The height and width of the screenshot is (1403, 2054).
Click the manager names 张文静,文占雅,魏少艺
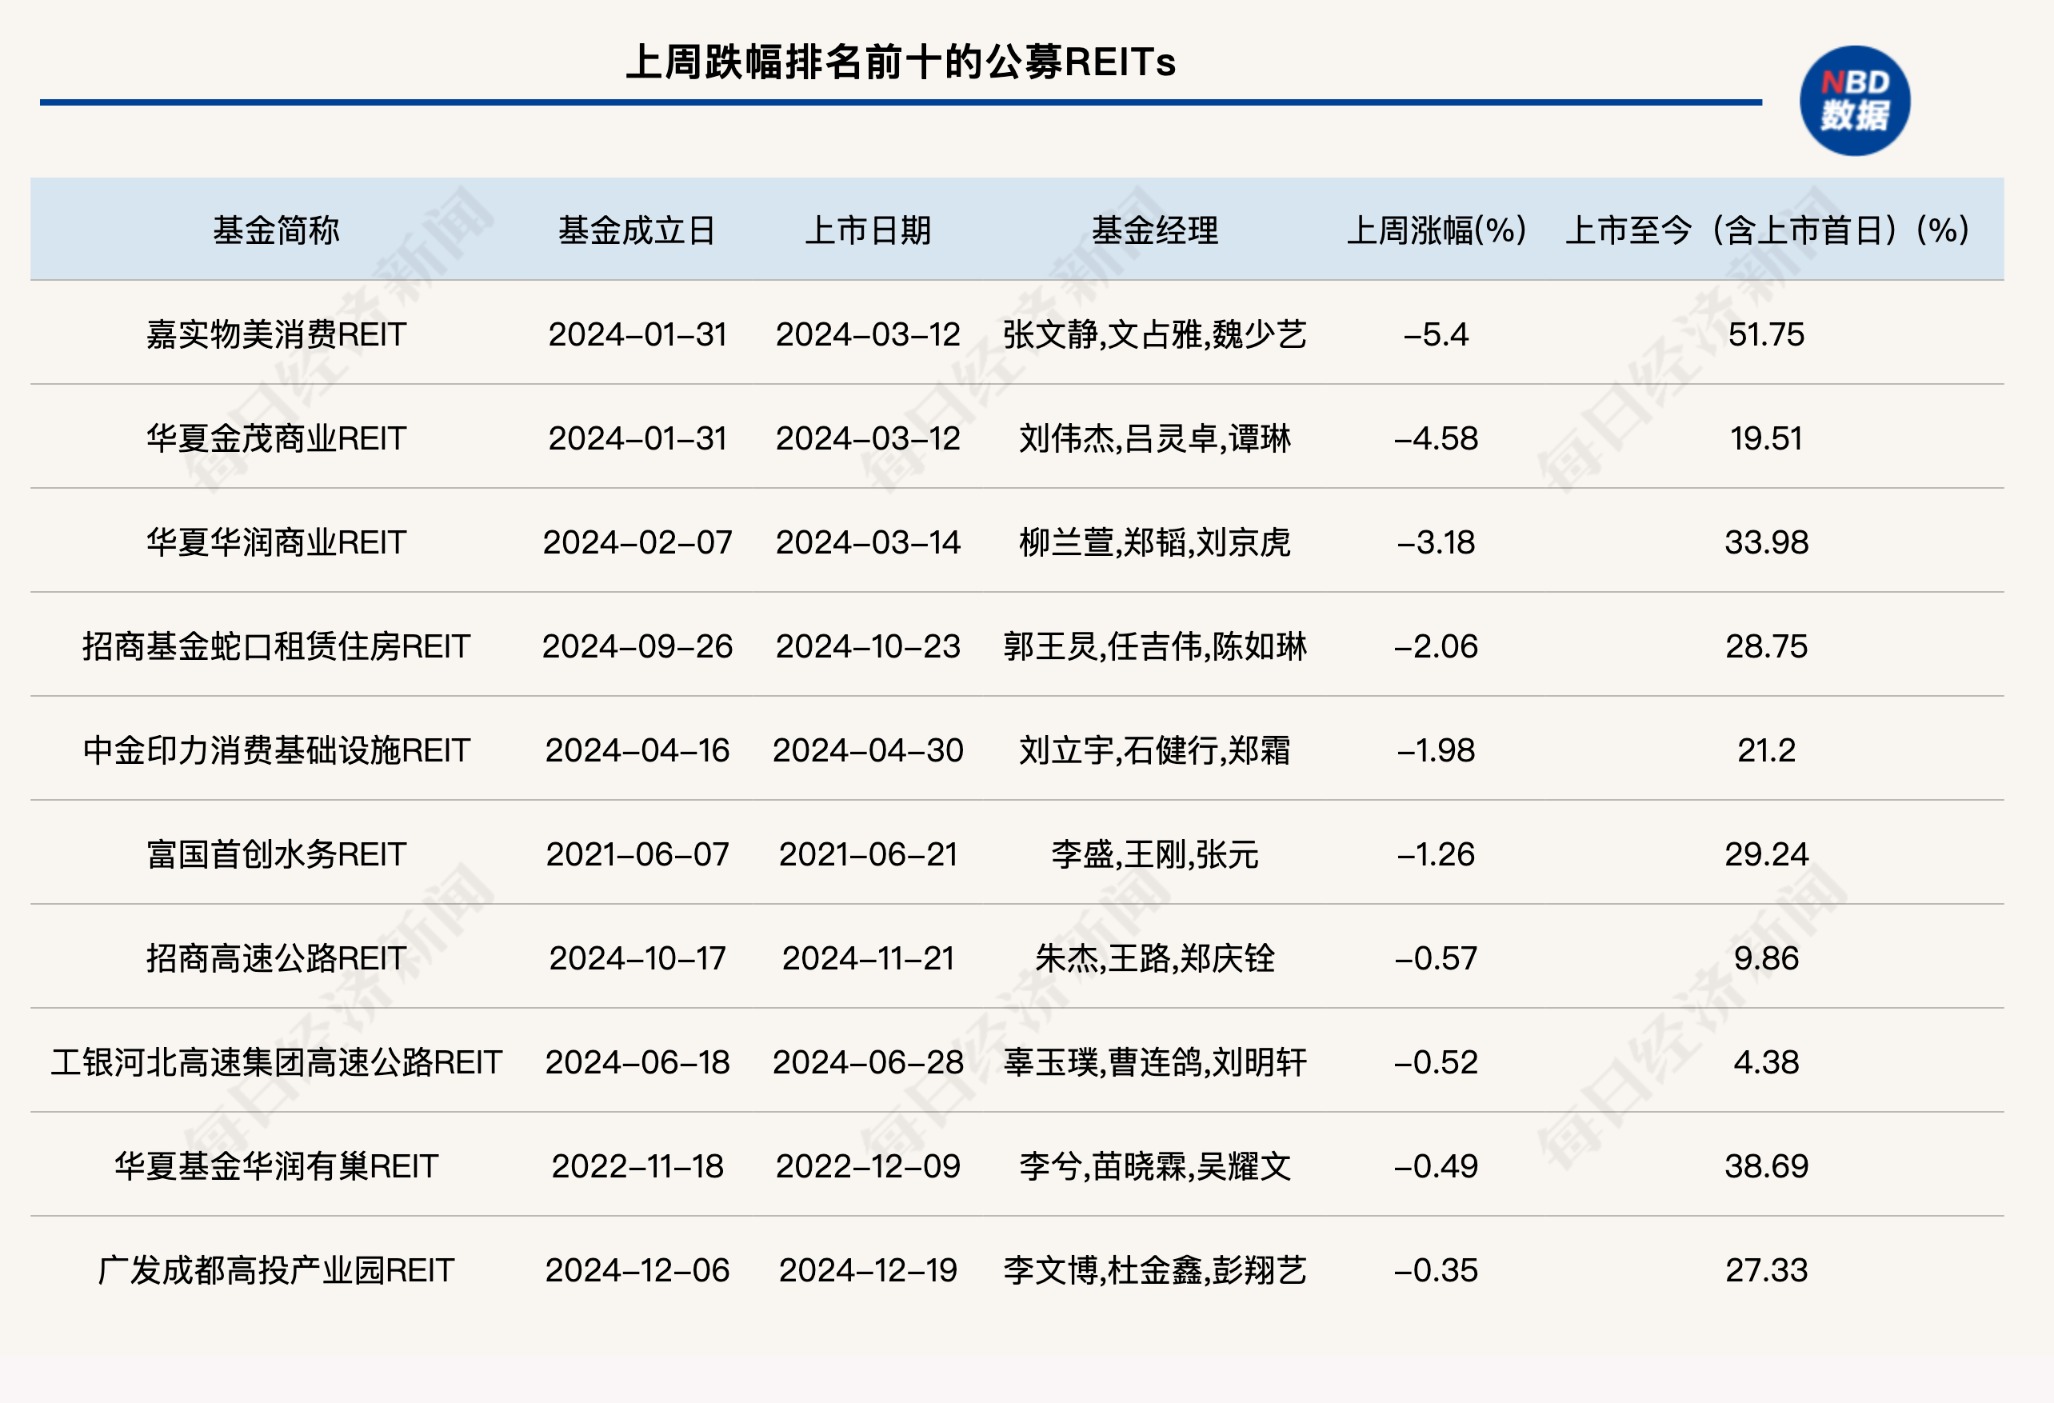point(1157,335)
